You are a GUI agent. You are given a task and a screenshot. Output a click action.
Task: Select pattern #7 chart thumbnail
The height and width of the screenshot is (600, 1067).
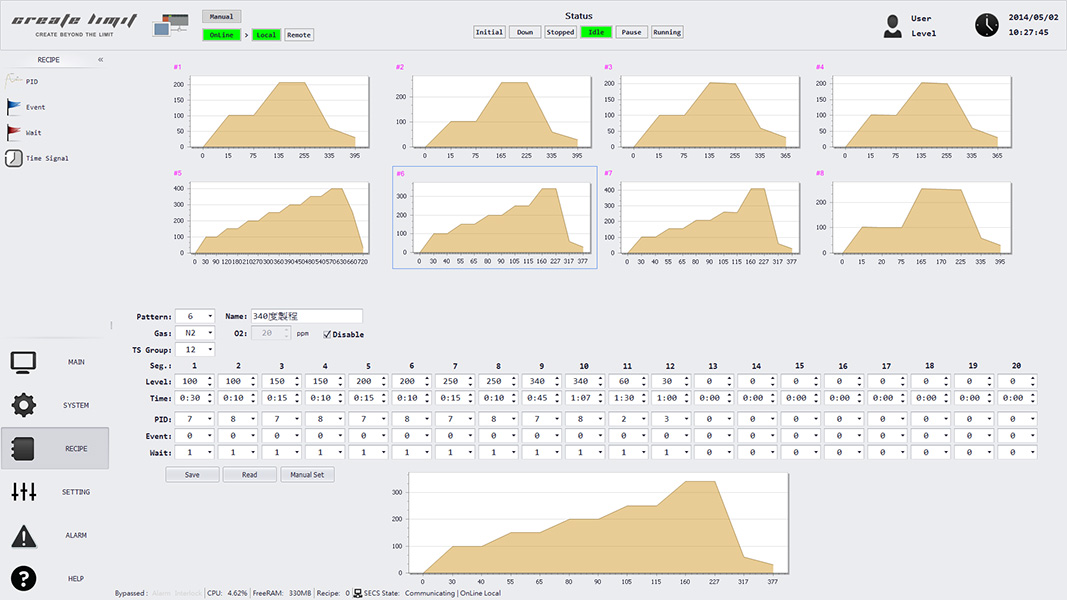pos(702,218)
